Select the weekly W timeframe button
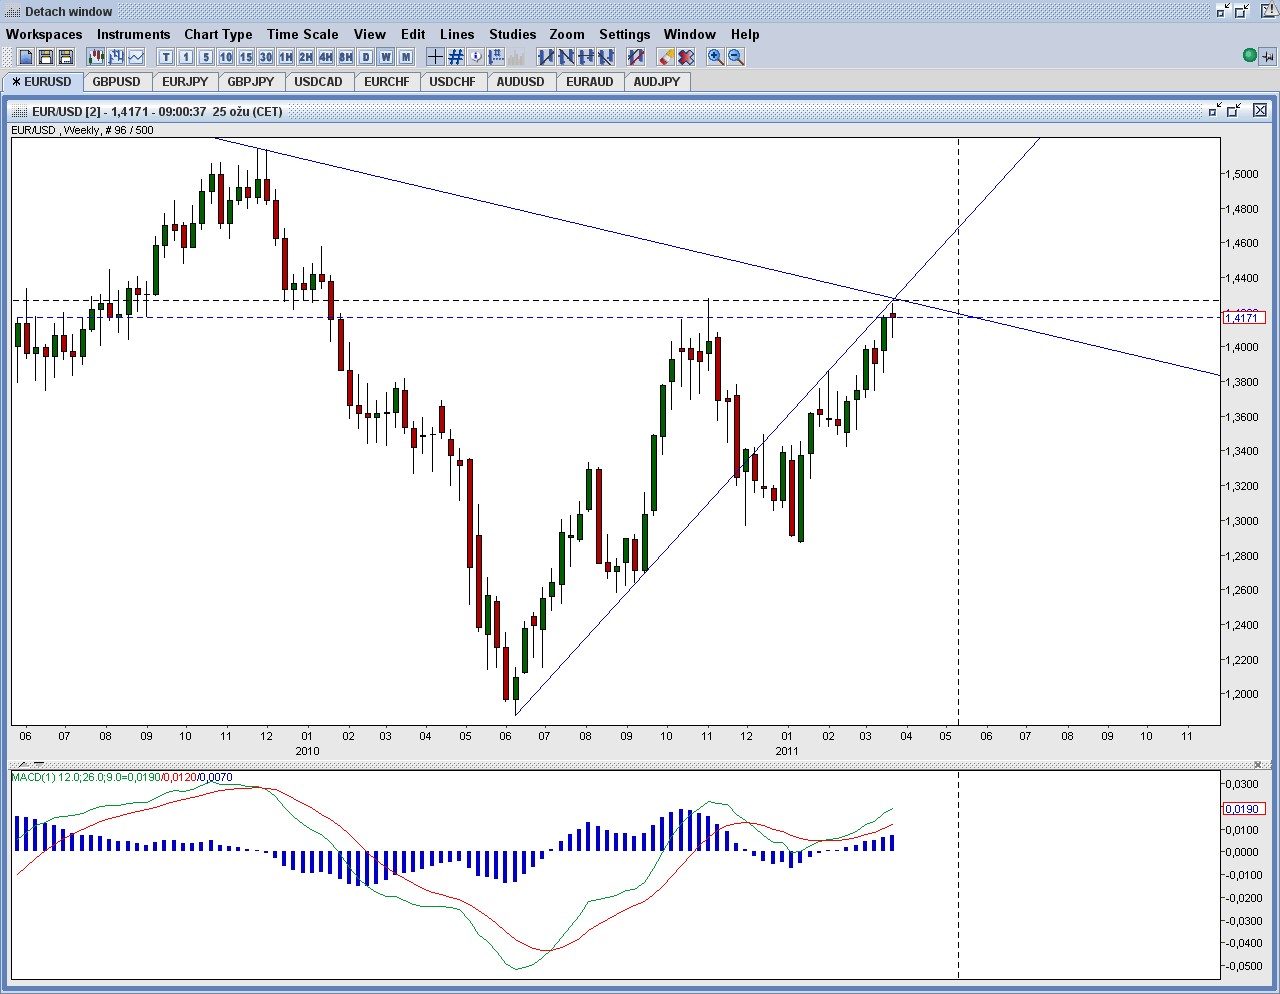 click(x=386, y=57)
